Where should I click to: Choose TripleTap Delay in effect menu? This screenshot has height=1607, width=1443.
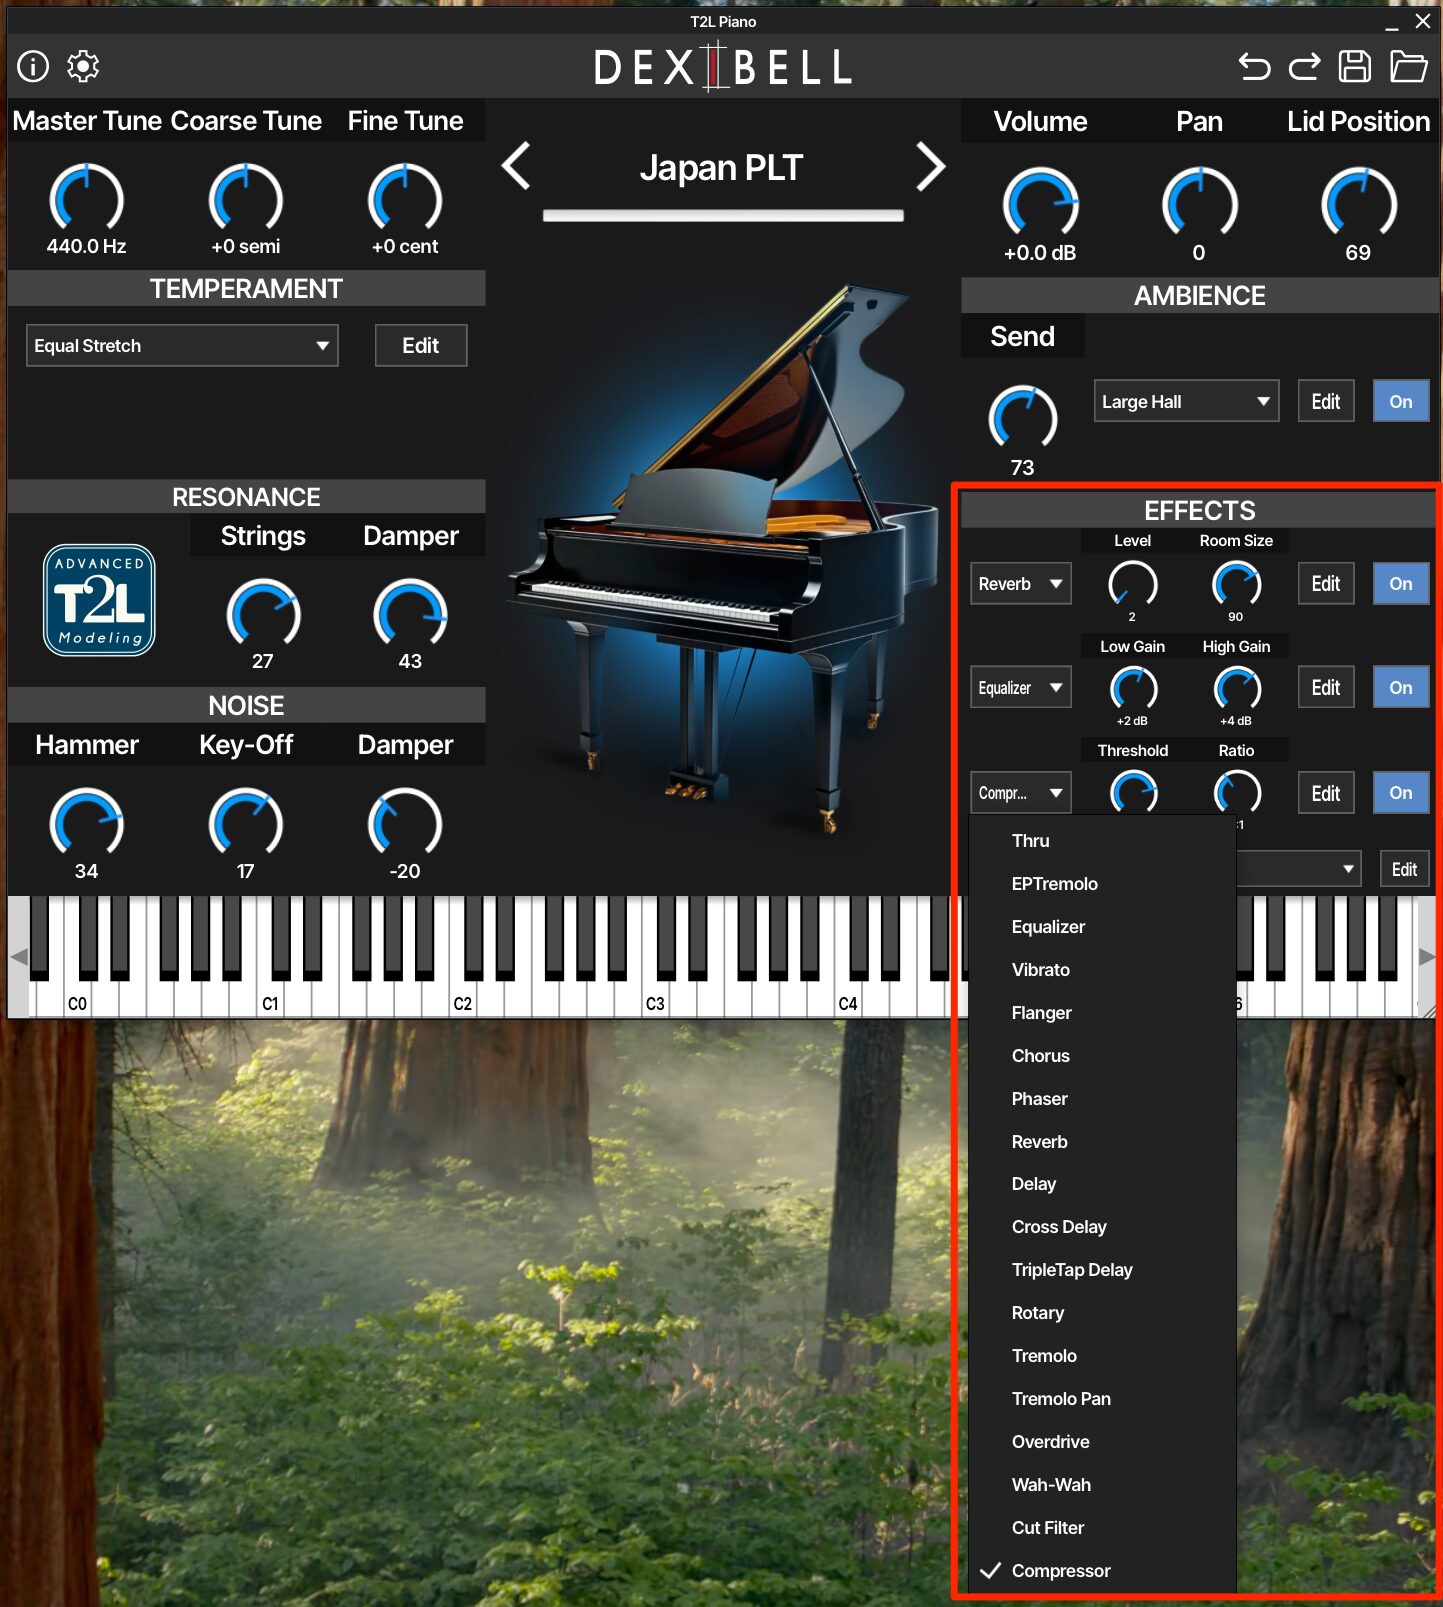tap(1072, 1270)
